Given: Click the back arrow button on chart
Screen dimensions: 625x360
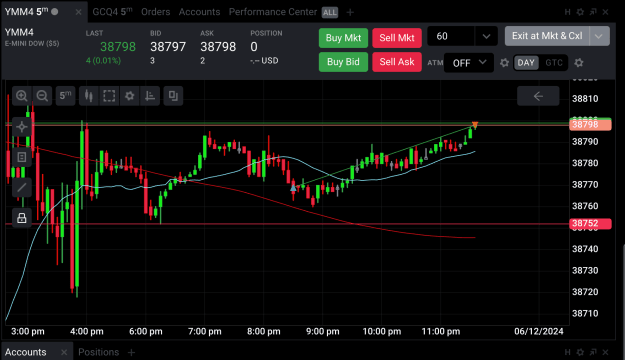Looking at the screenshot, I should pos(538,96).
